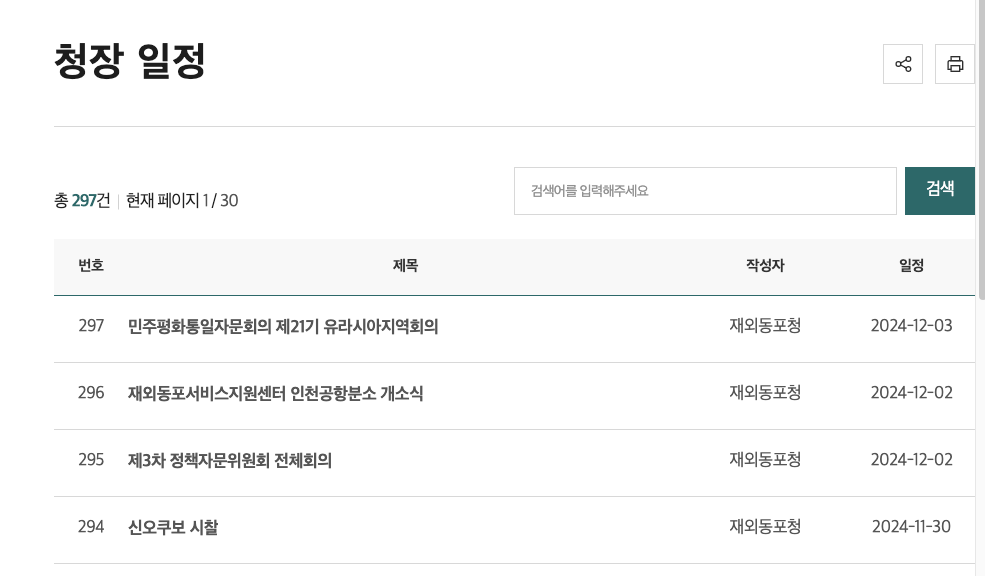
Task: Click the 2024-11-30 date cell
Action: (x=912, y=526)
